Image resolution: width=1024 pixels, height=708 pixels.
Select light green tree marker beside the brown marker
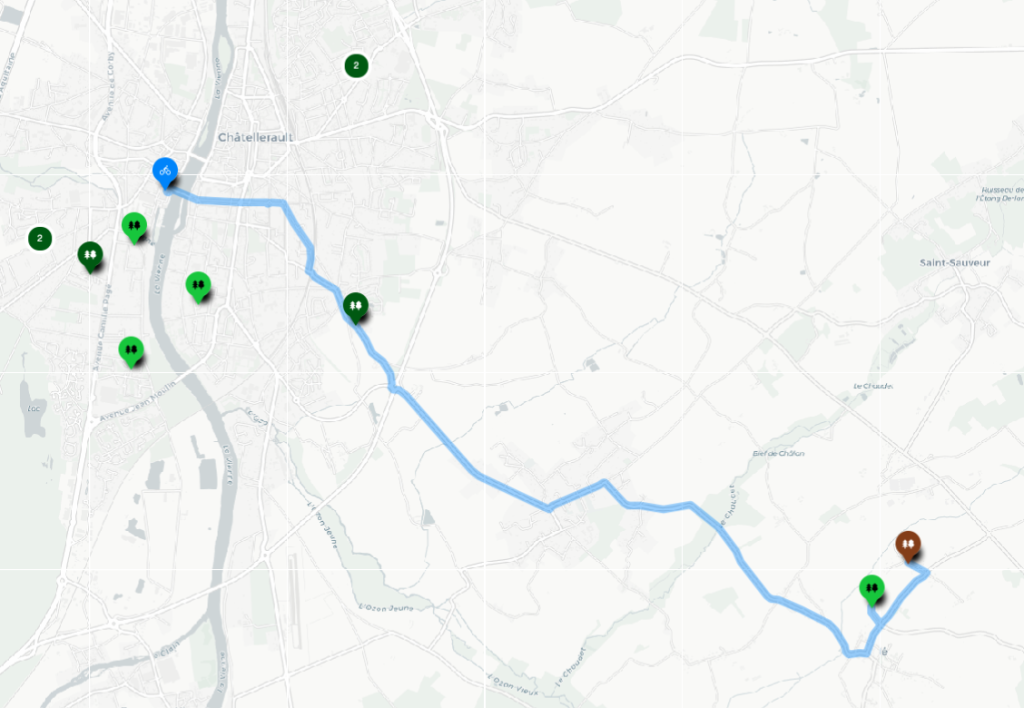(x=871, y=590)
